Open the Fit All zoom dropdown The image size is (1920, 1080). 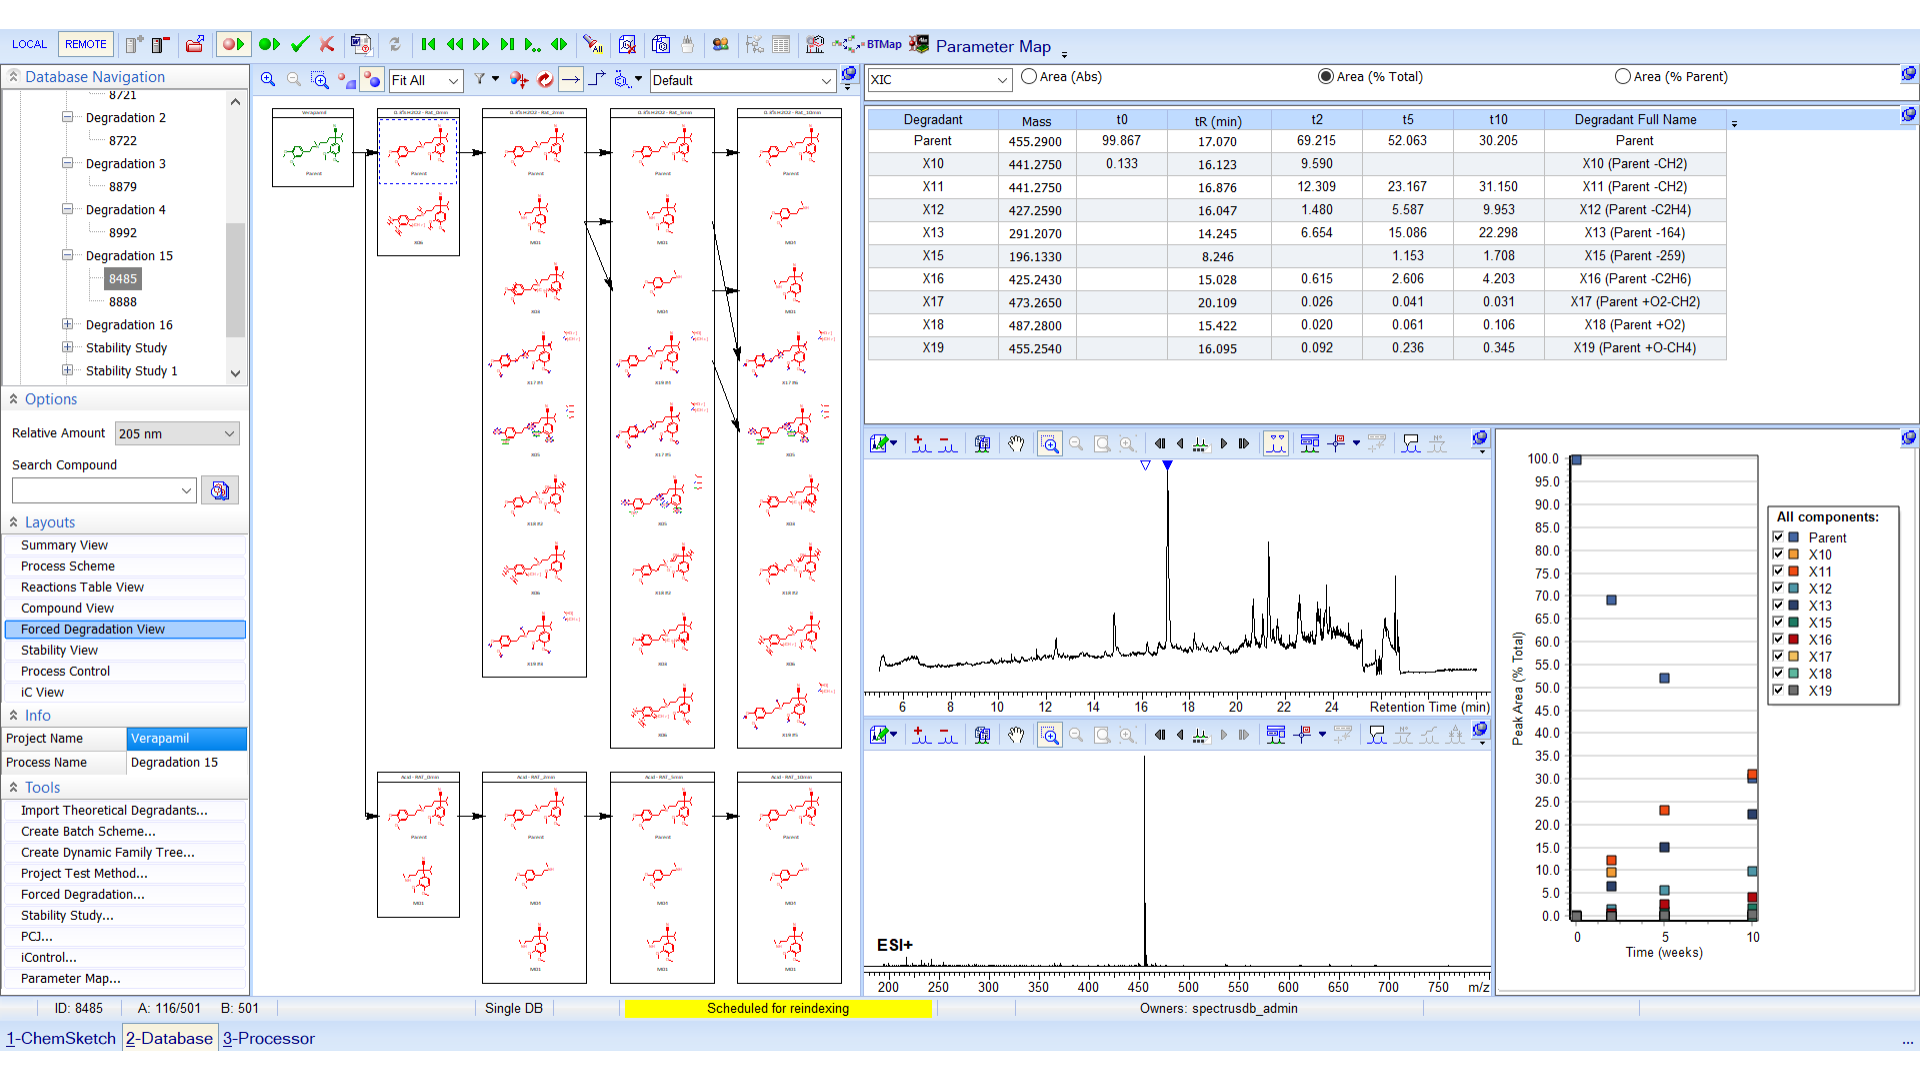453,80
